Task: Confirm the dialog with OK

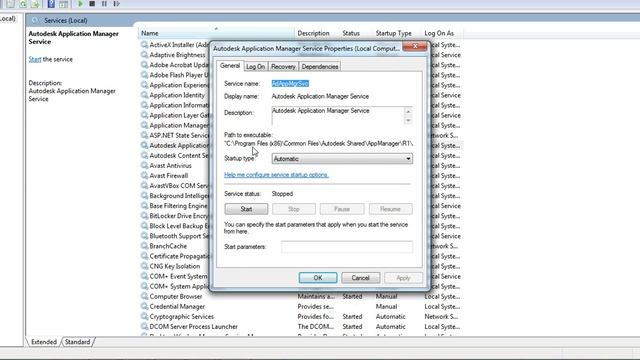Action: point(318,278)
